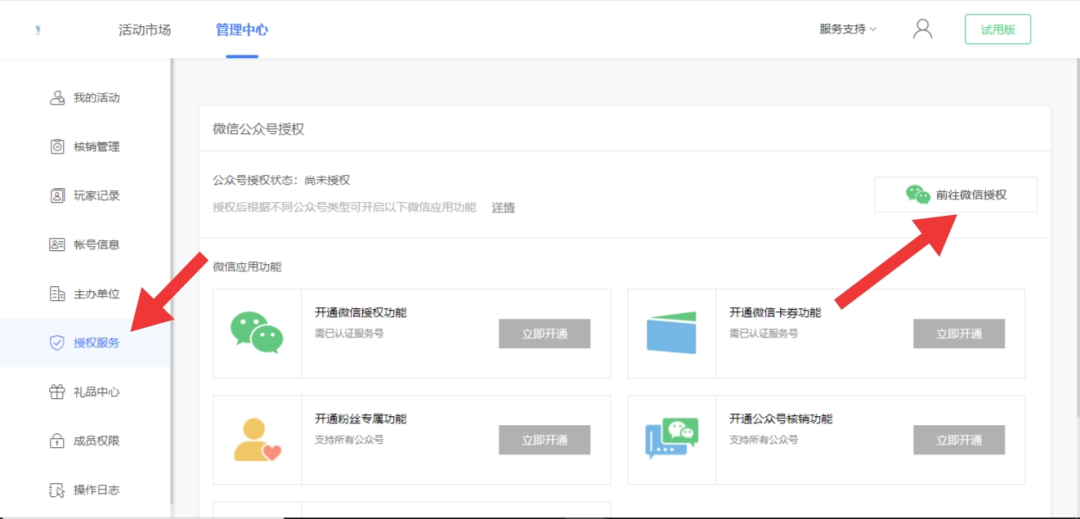Image resolution: width=1080 pixels, height=519 pixels.
Task: Click the 礼品中心 gift icon
Action: [x=57, y=392]
